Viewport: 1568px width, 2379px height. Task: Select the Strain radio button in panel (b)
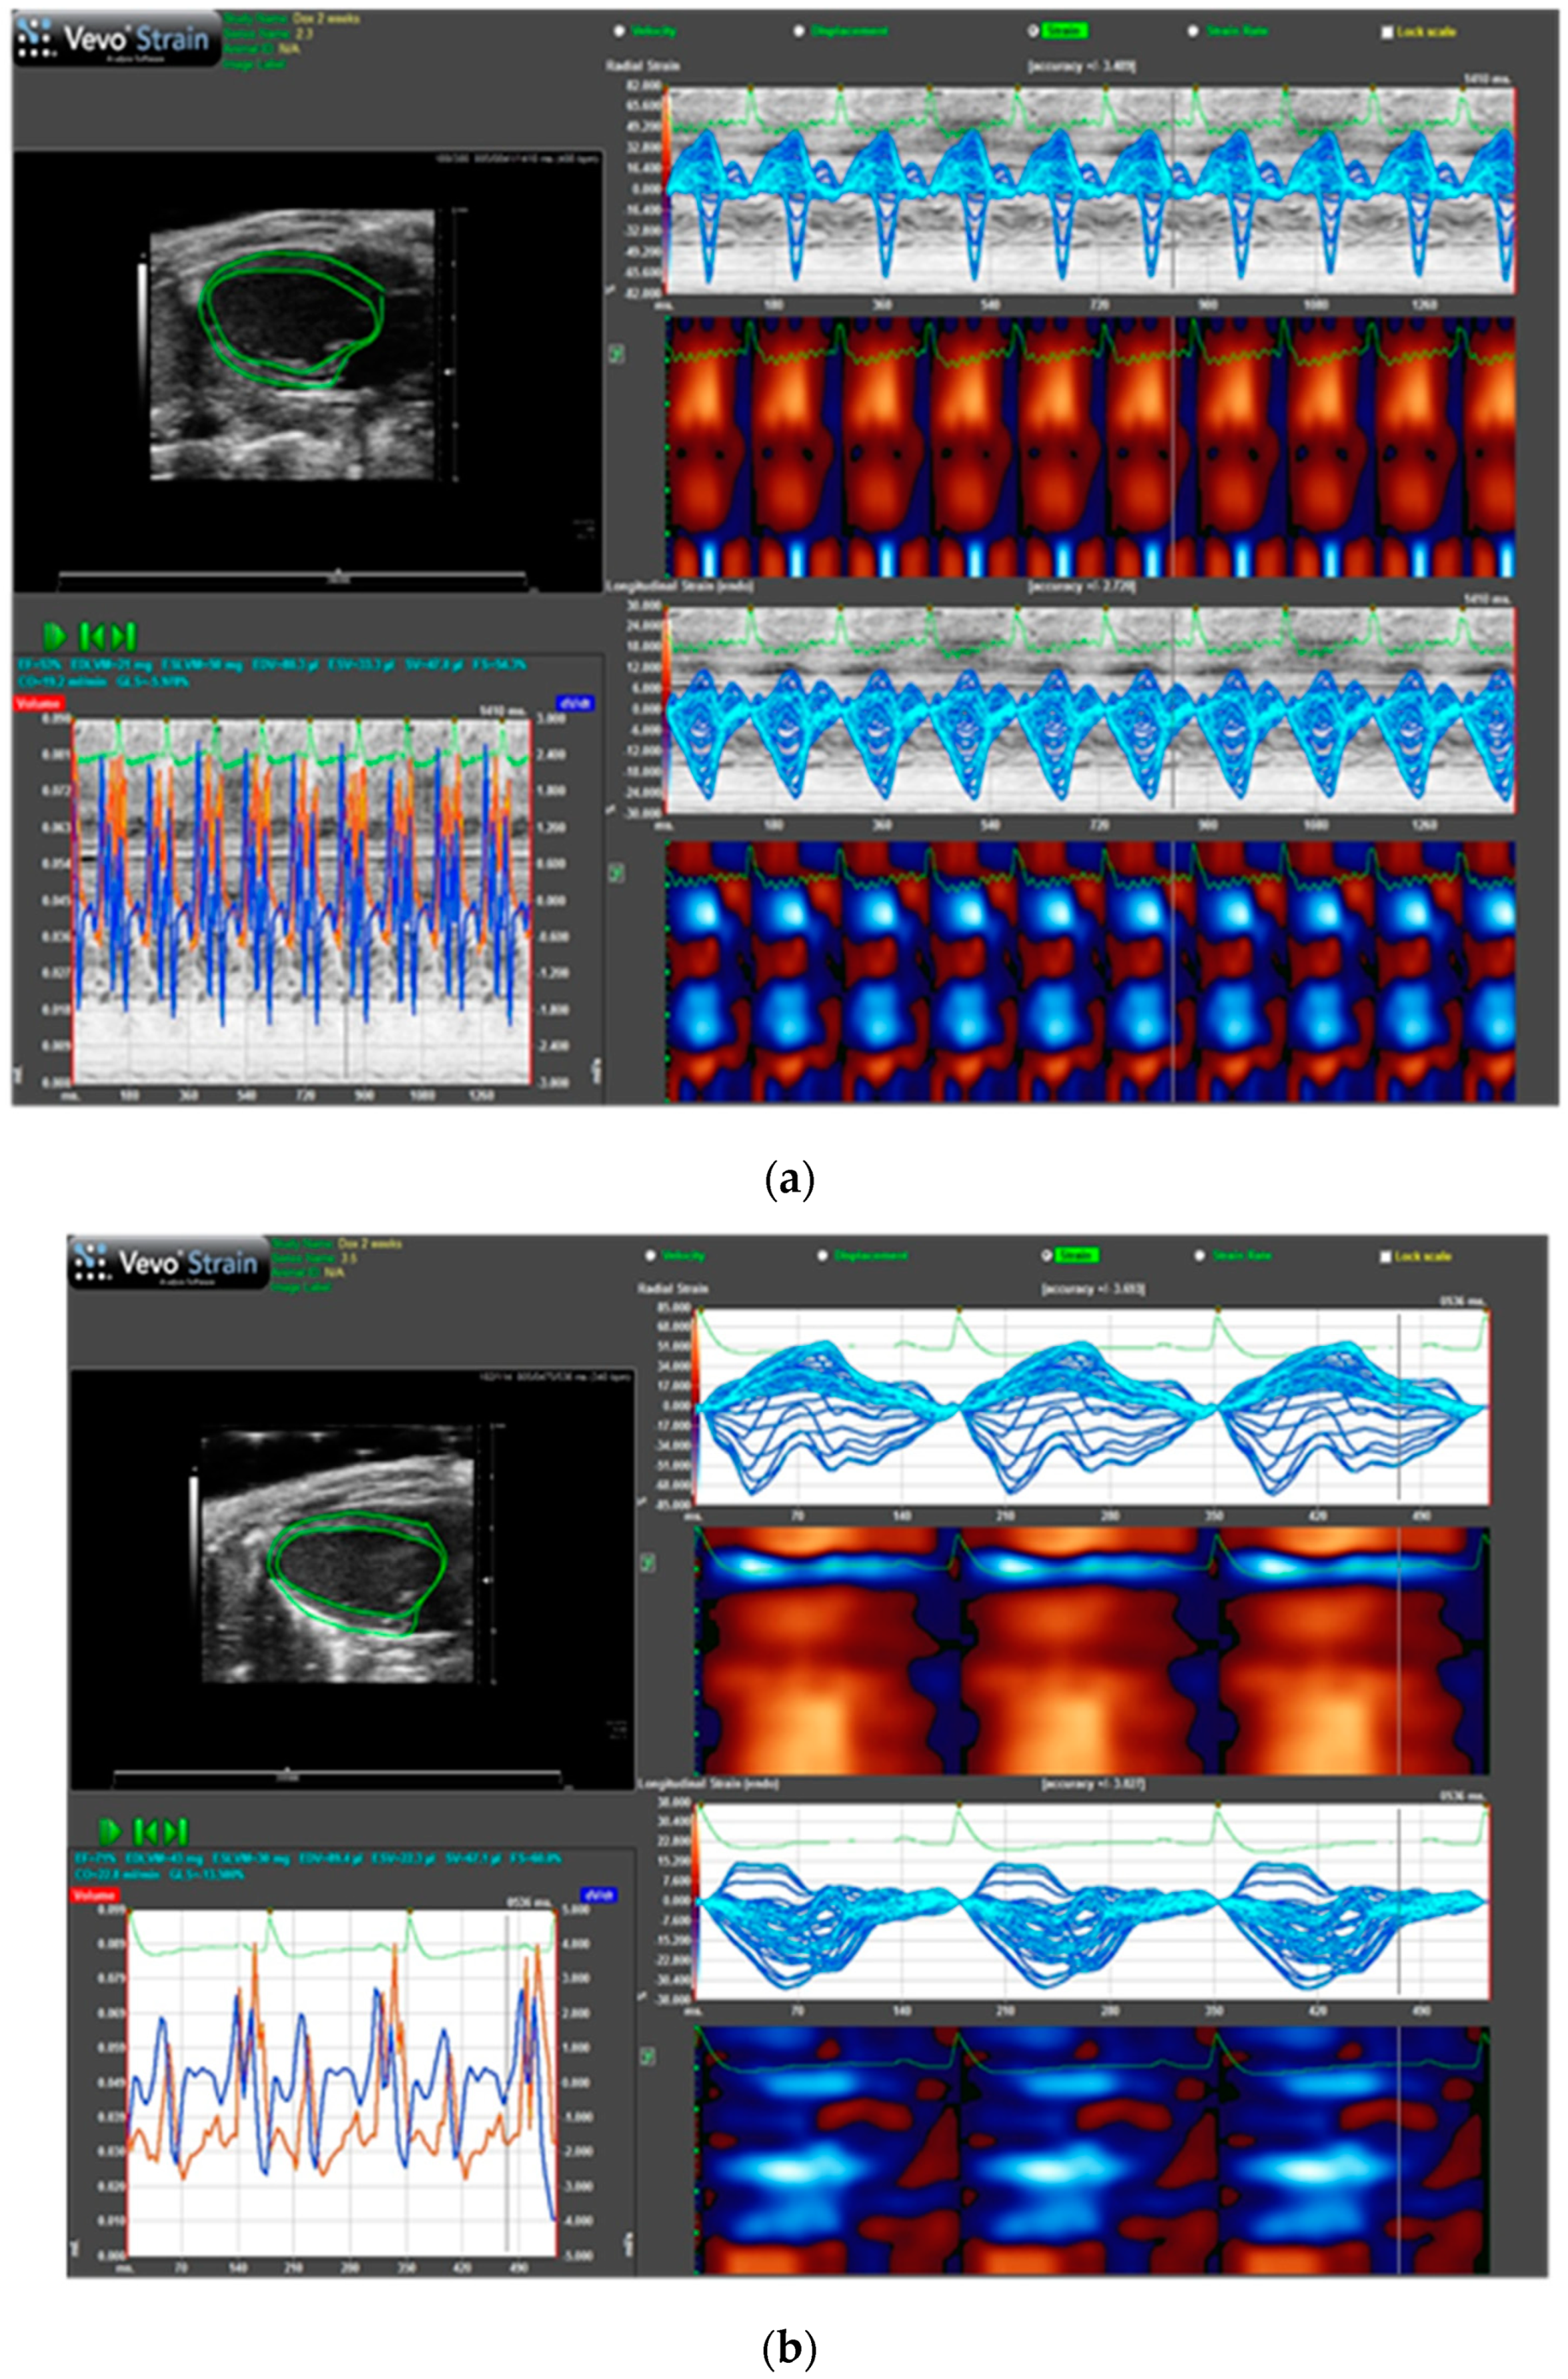(x=1046, y=1255)
